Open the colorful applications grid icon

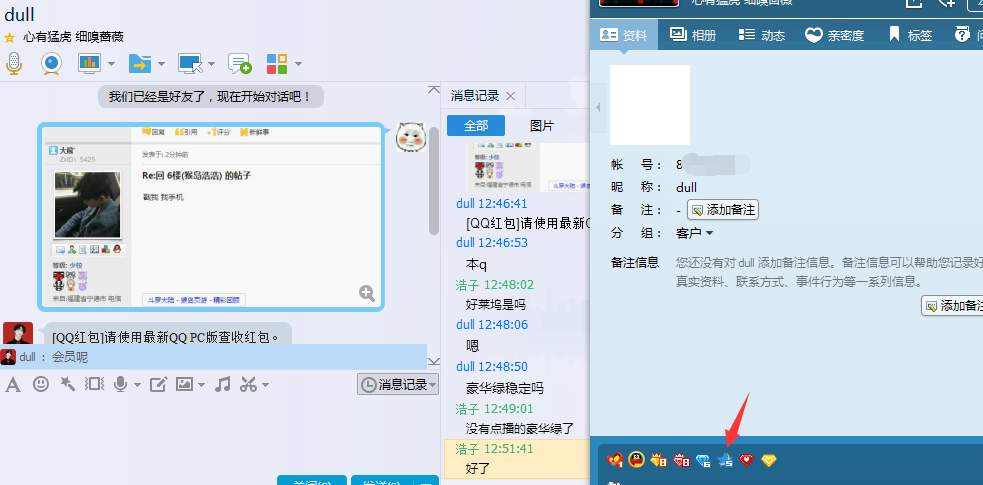coord(276,63)
